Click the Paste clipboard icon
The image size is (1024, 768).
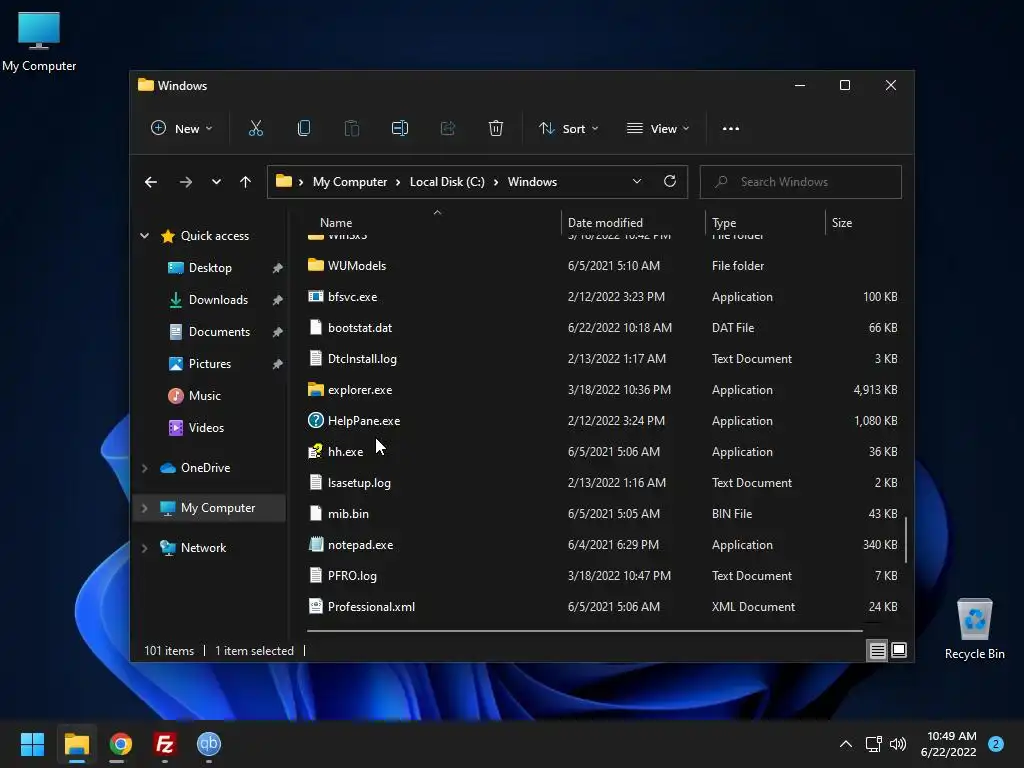tap(351, 129)
